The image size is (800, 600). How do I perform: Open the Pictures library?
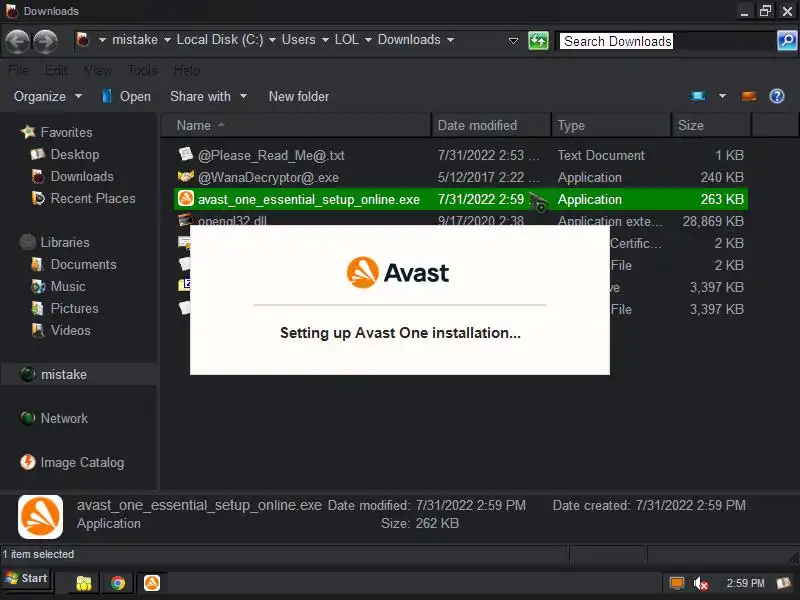click(x=74, y=308)
